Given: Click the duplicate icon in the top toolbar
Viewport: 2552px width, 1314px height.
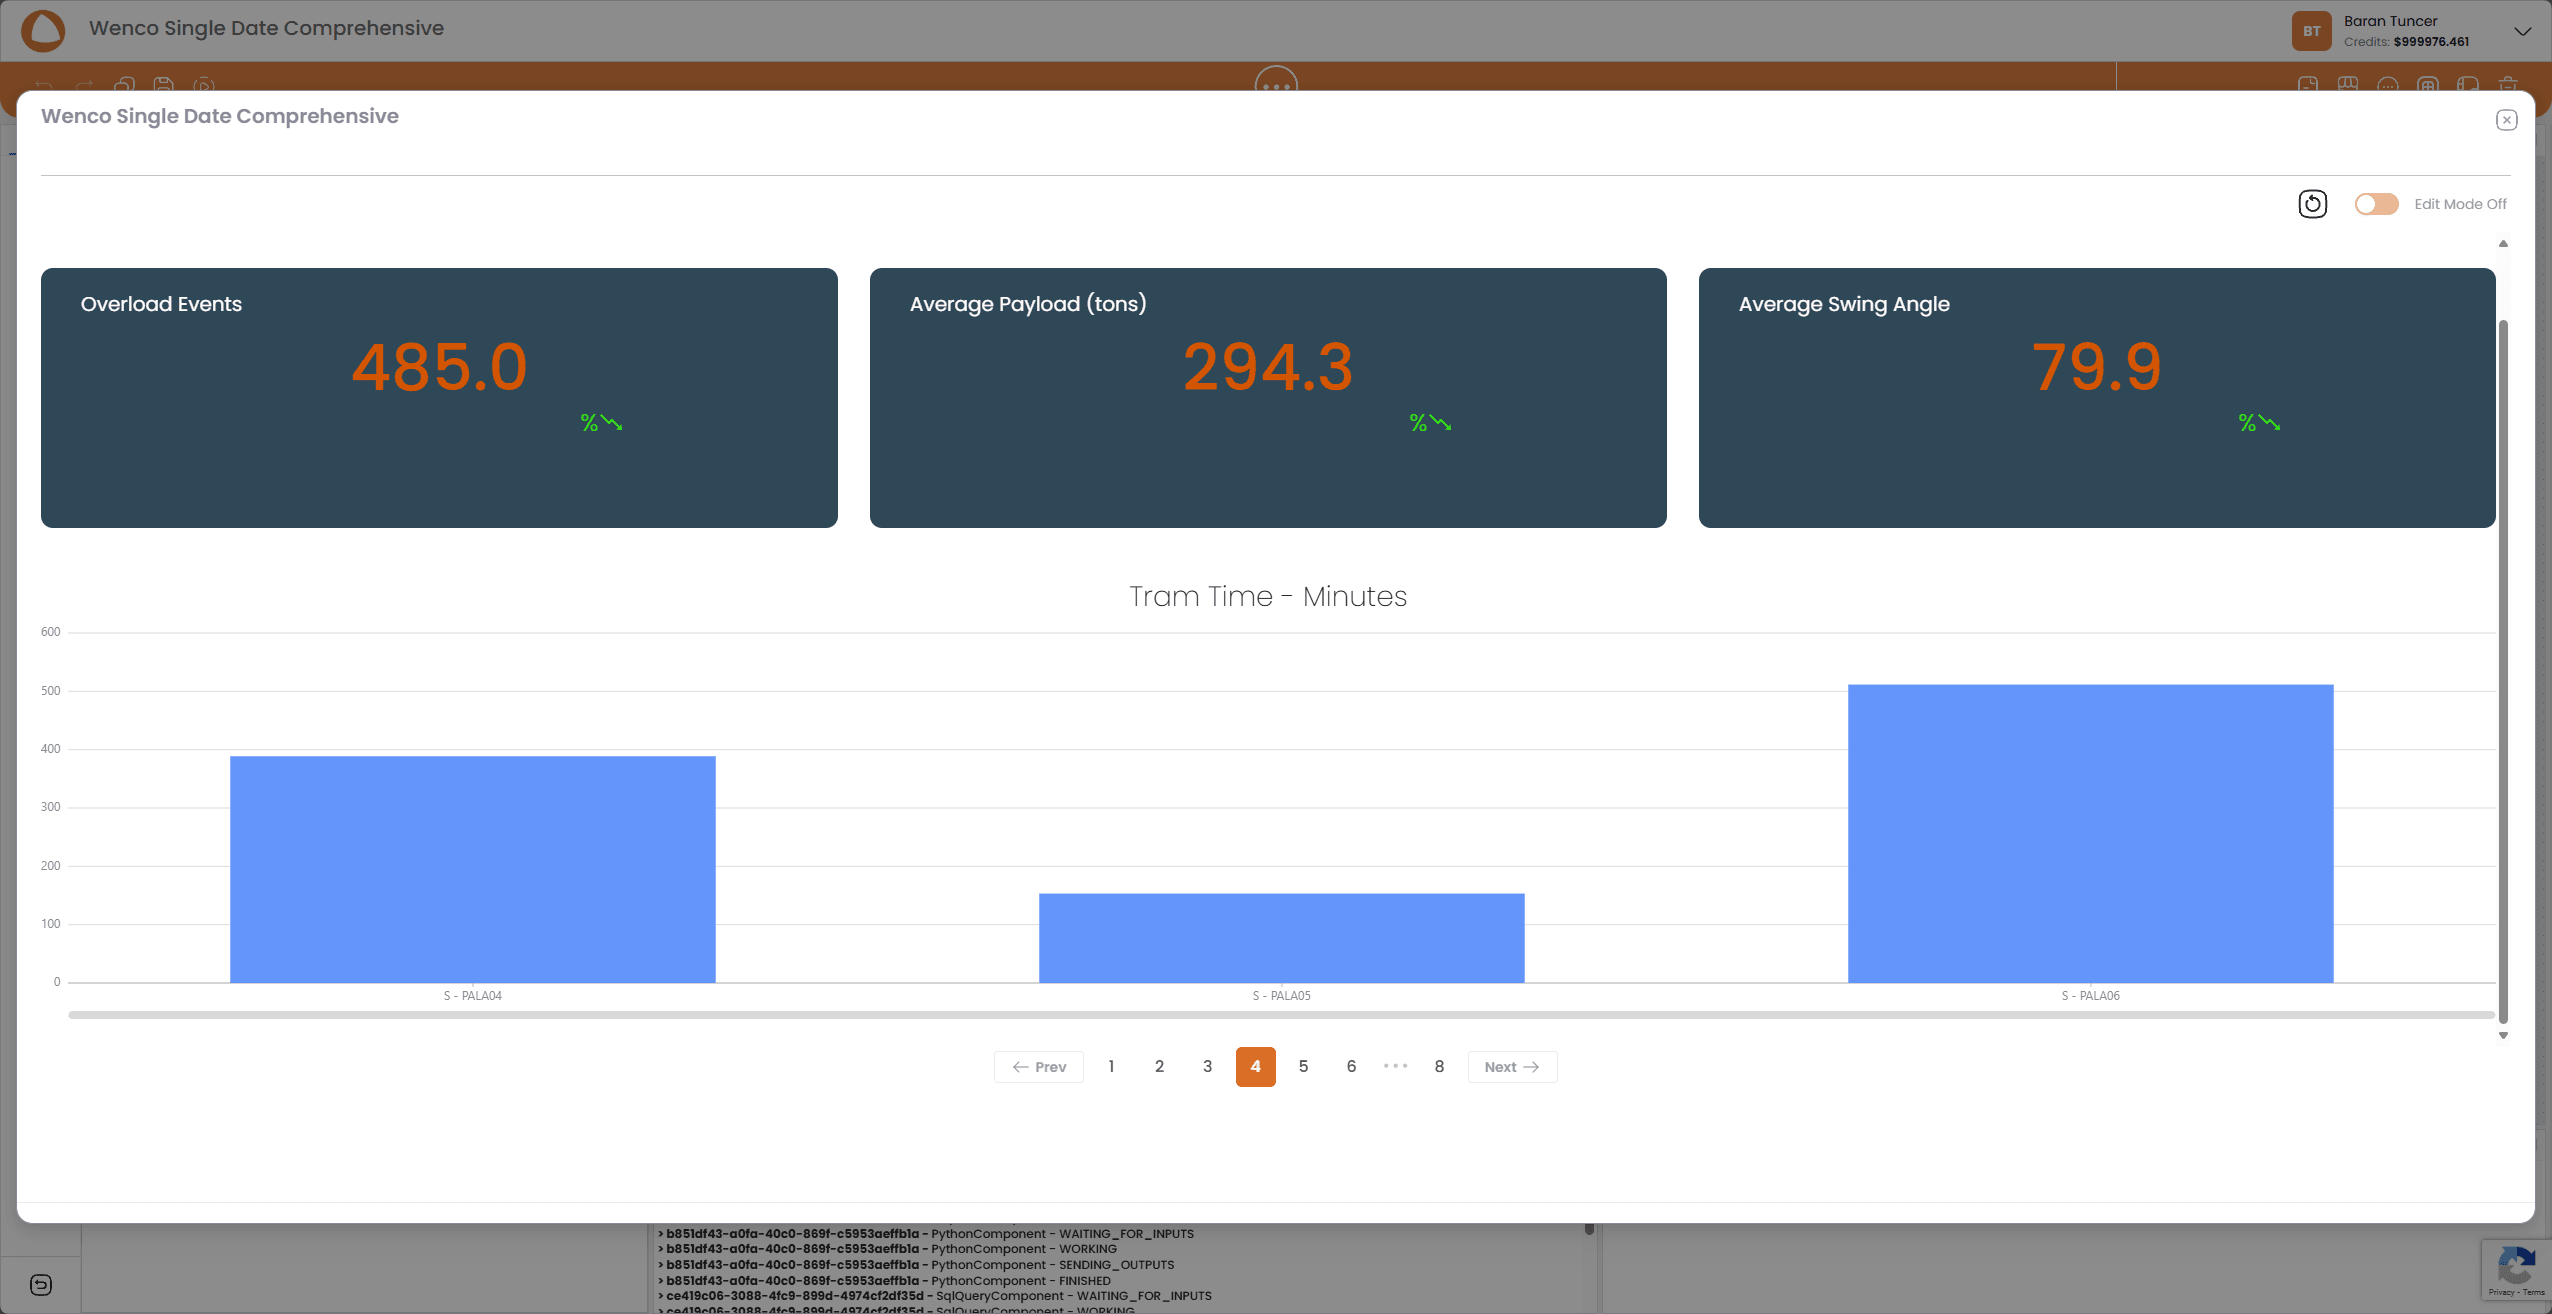Looking at the screenshot, I should pos(124,85).
